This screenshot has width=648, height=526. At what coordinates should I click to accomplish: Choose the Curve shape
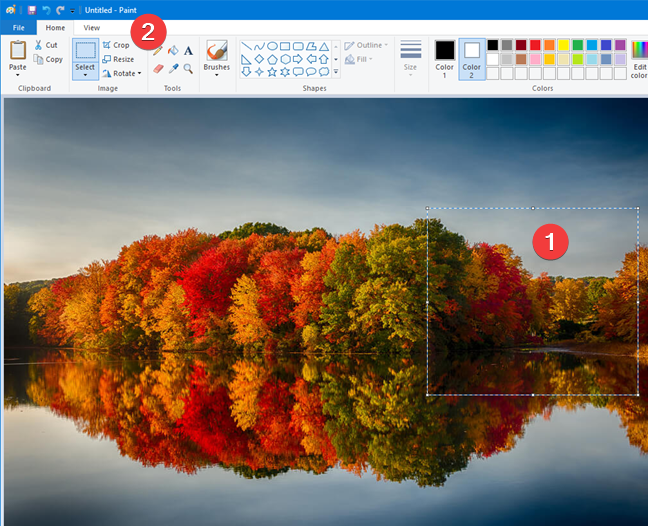tap(259, 46)
